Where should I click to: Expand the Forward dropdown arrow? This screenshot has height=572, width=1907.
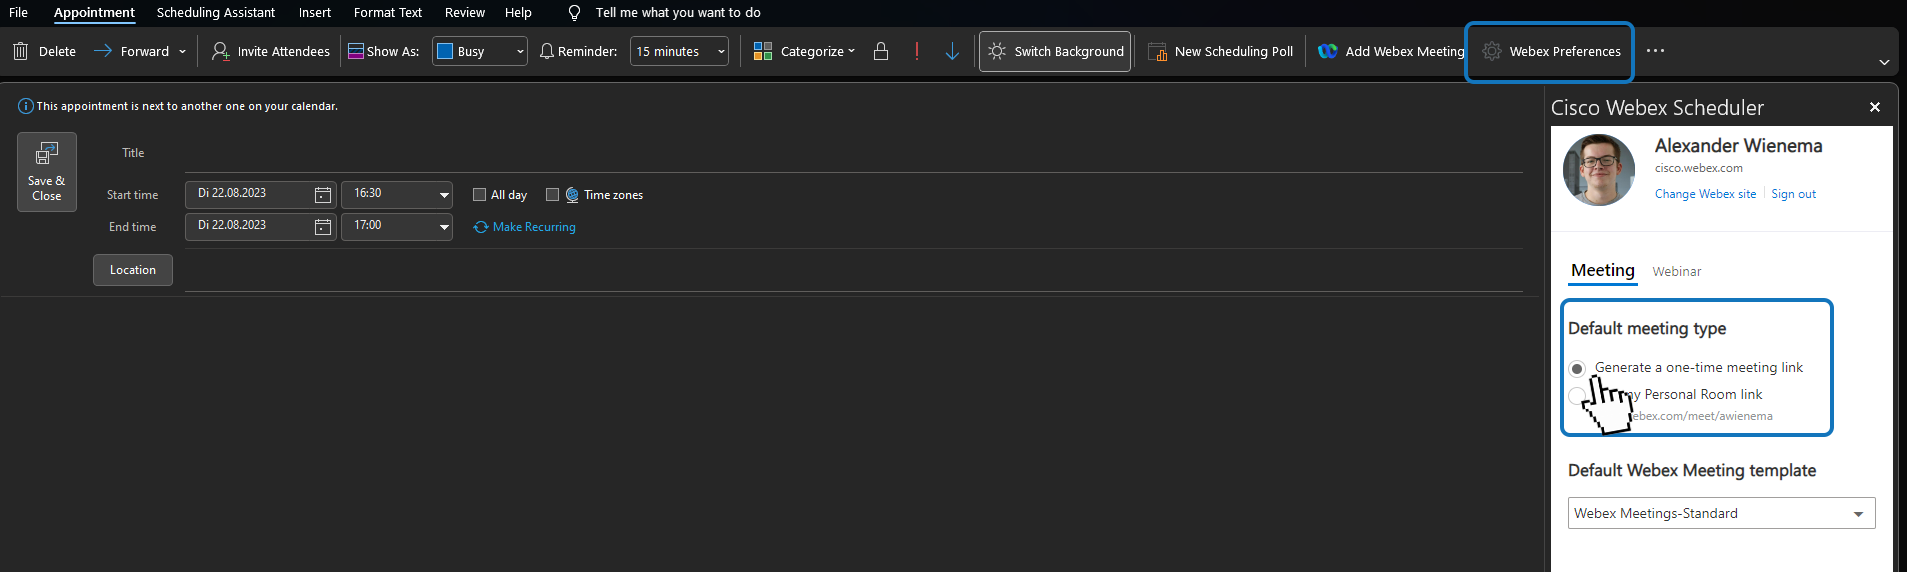pos(182,51)
